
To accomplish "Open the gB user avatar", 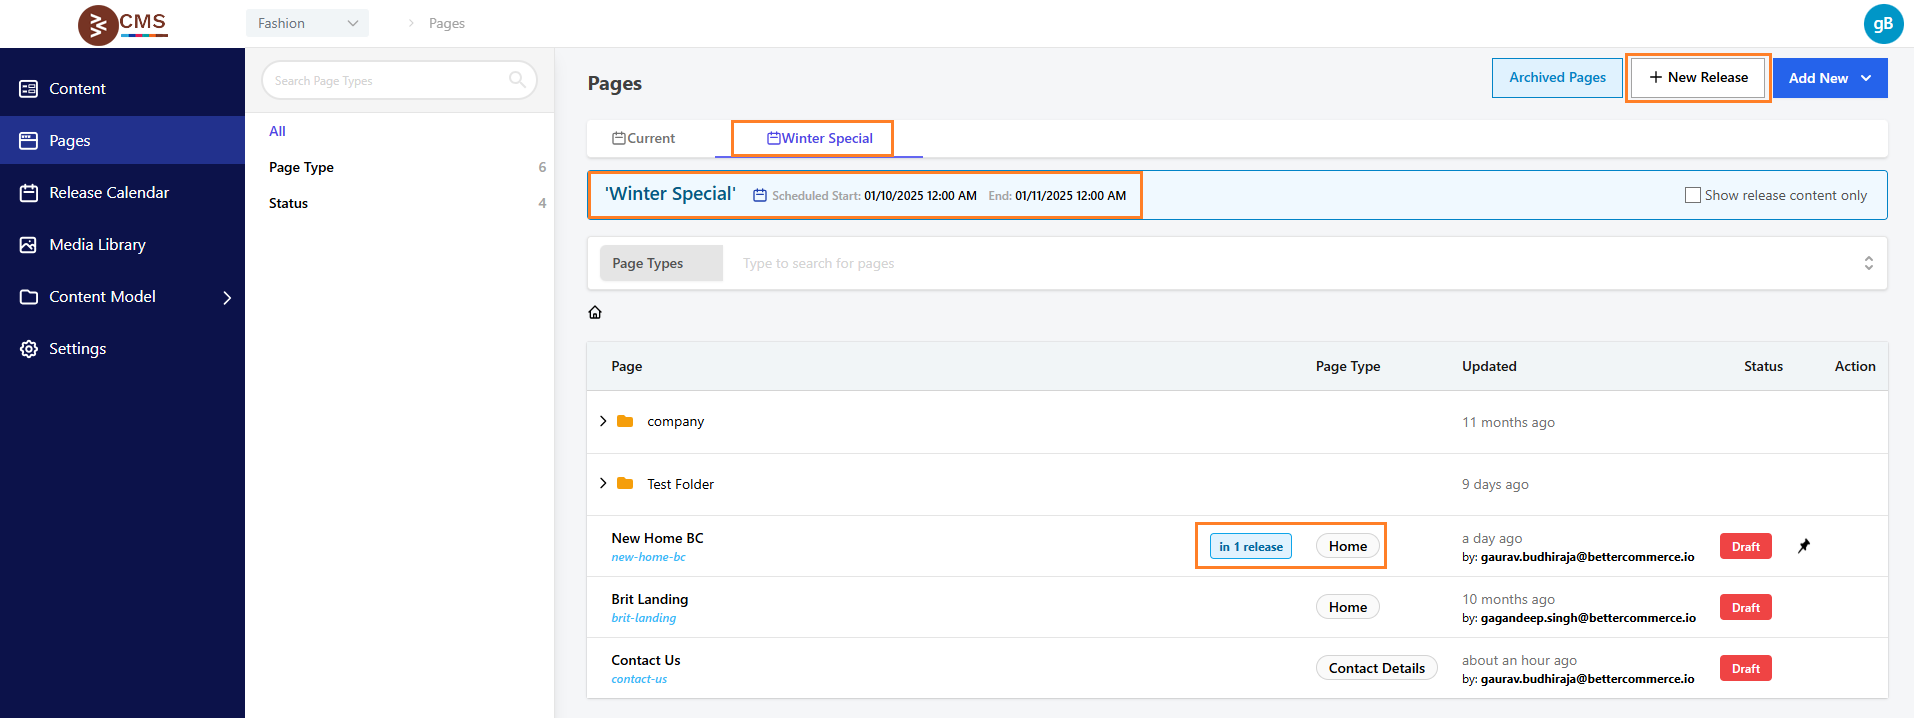I will pyautogui.click(x=1883, y=24).
